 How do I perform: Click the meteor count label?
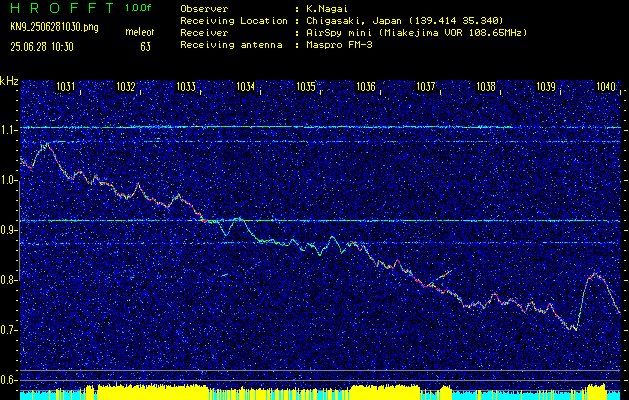[140, 32]
